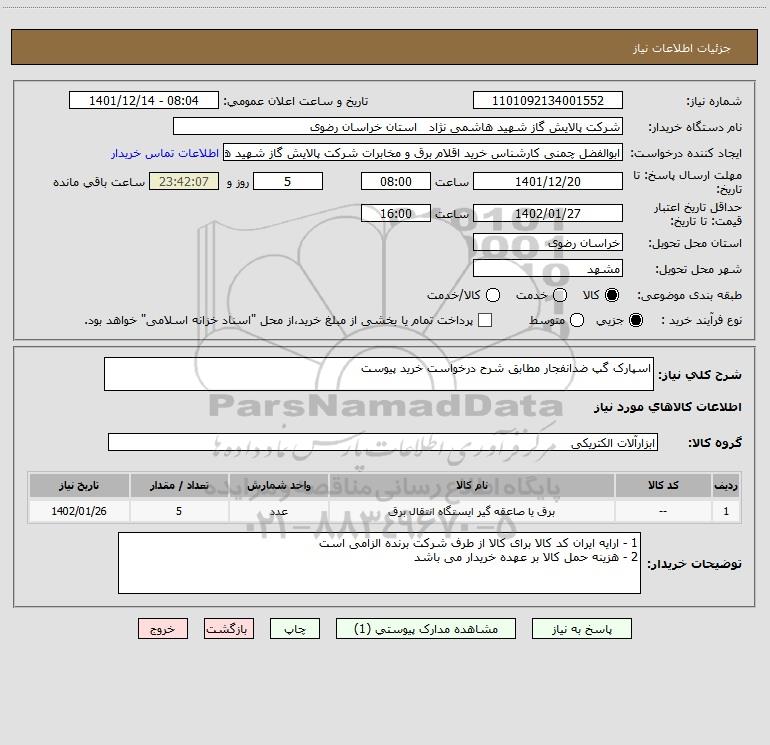Click the شهر محل تحویل field مشهد
Screen dimensions: 770x745
point(548,269)
